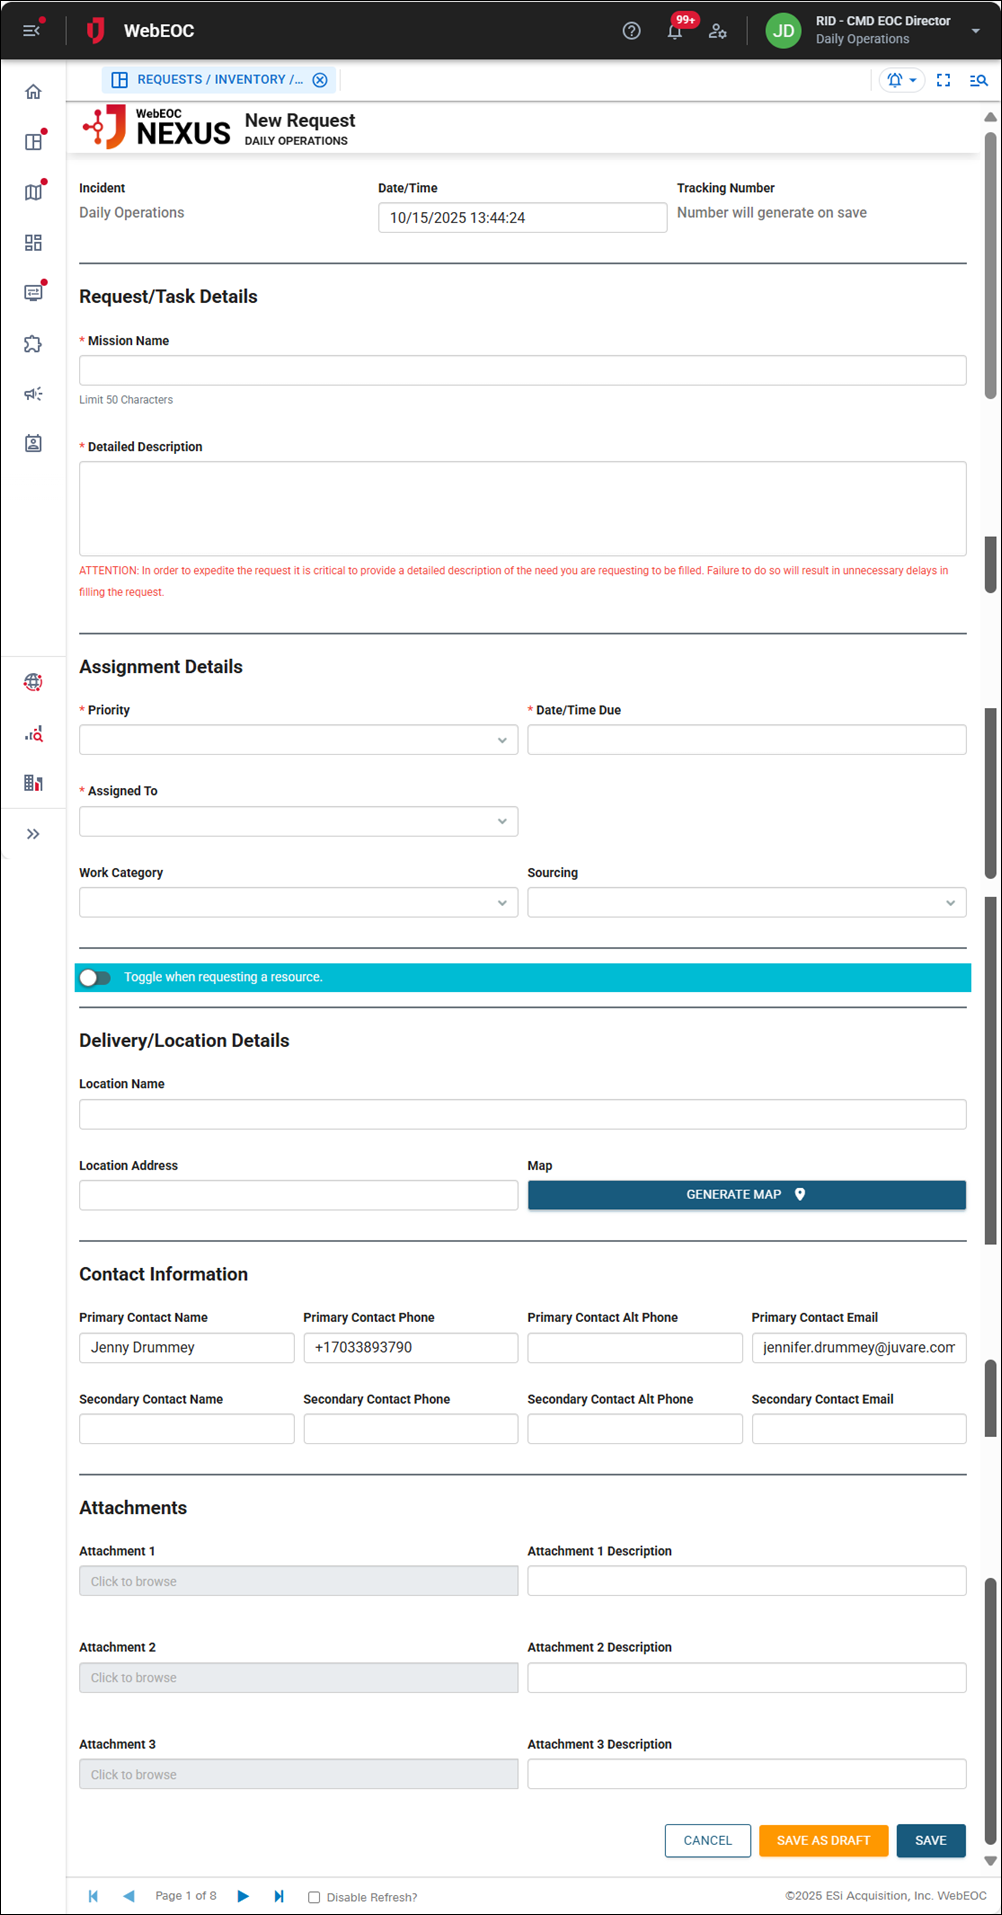Click the Save button
The image size is (1002, 1915).
pos(931,1841)
